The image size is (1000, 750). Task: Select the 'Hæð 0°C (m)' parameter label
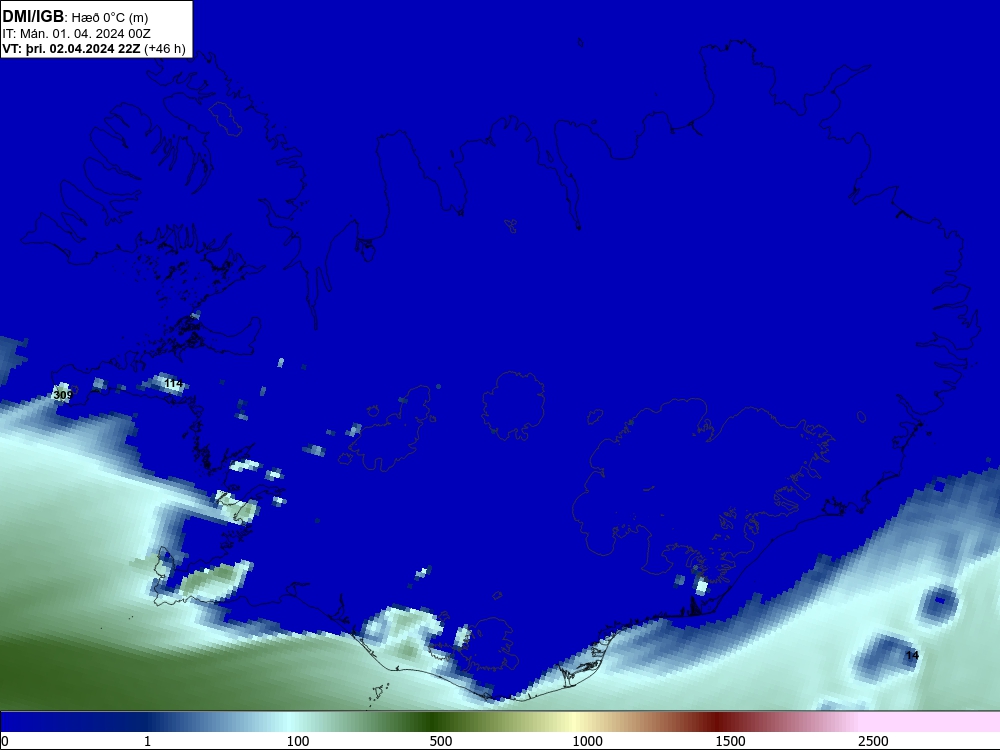click(110, 17)
